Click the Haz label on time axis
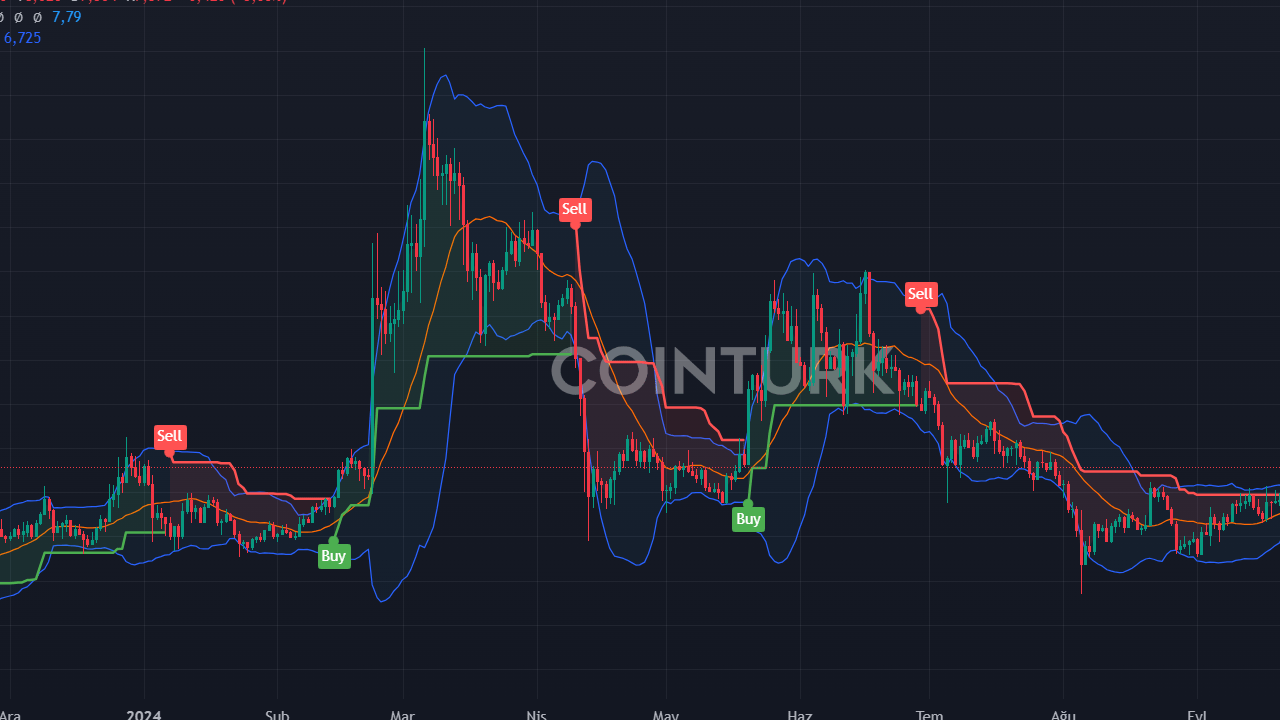Viewport: 1280px width, 720px height. (x=800, y=714)
